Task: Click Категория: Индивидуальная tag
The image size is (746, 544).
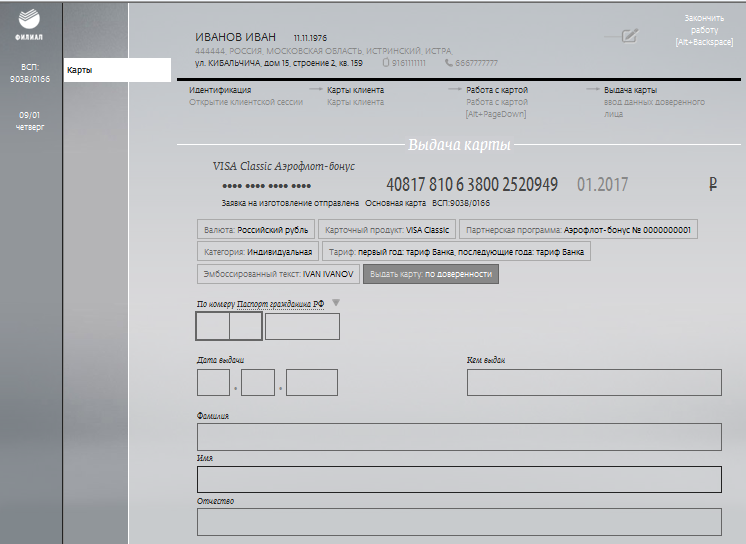Action: click(258, 251)
